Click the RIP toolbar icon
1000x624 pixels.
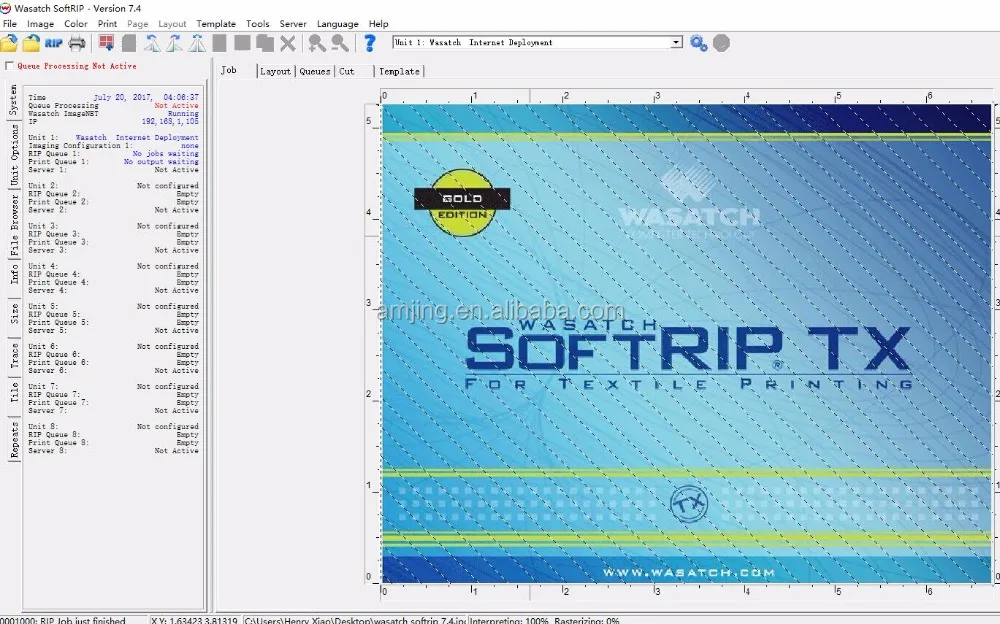click(x=53, y=43)
